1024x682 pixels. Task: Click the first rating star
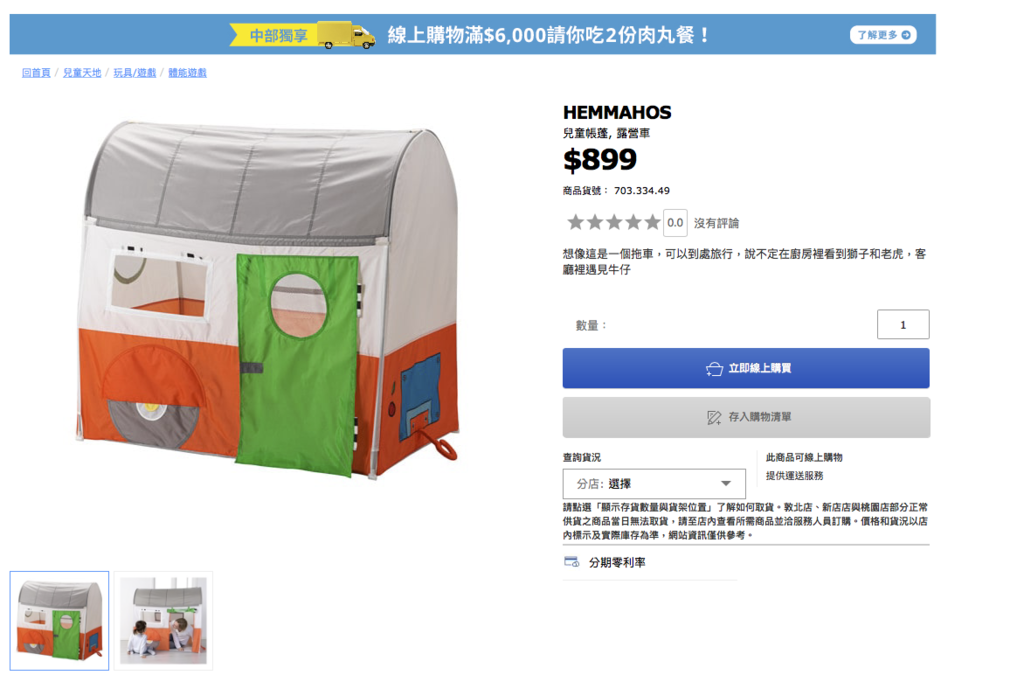(x=575, y=223)
